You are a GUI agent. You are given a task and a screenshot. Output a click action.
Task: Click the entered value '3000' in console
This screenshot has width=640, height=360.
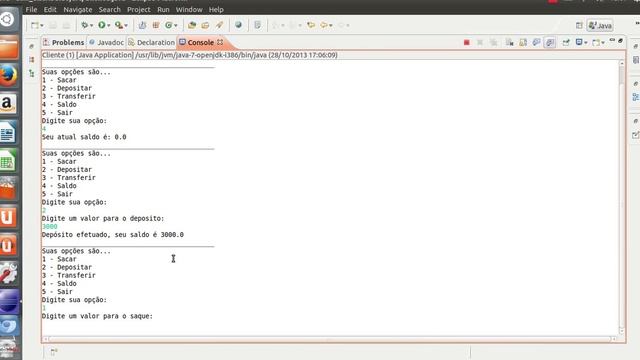tap(49, 227)
